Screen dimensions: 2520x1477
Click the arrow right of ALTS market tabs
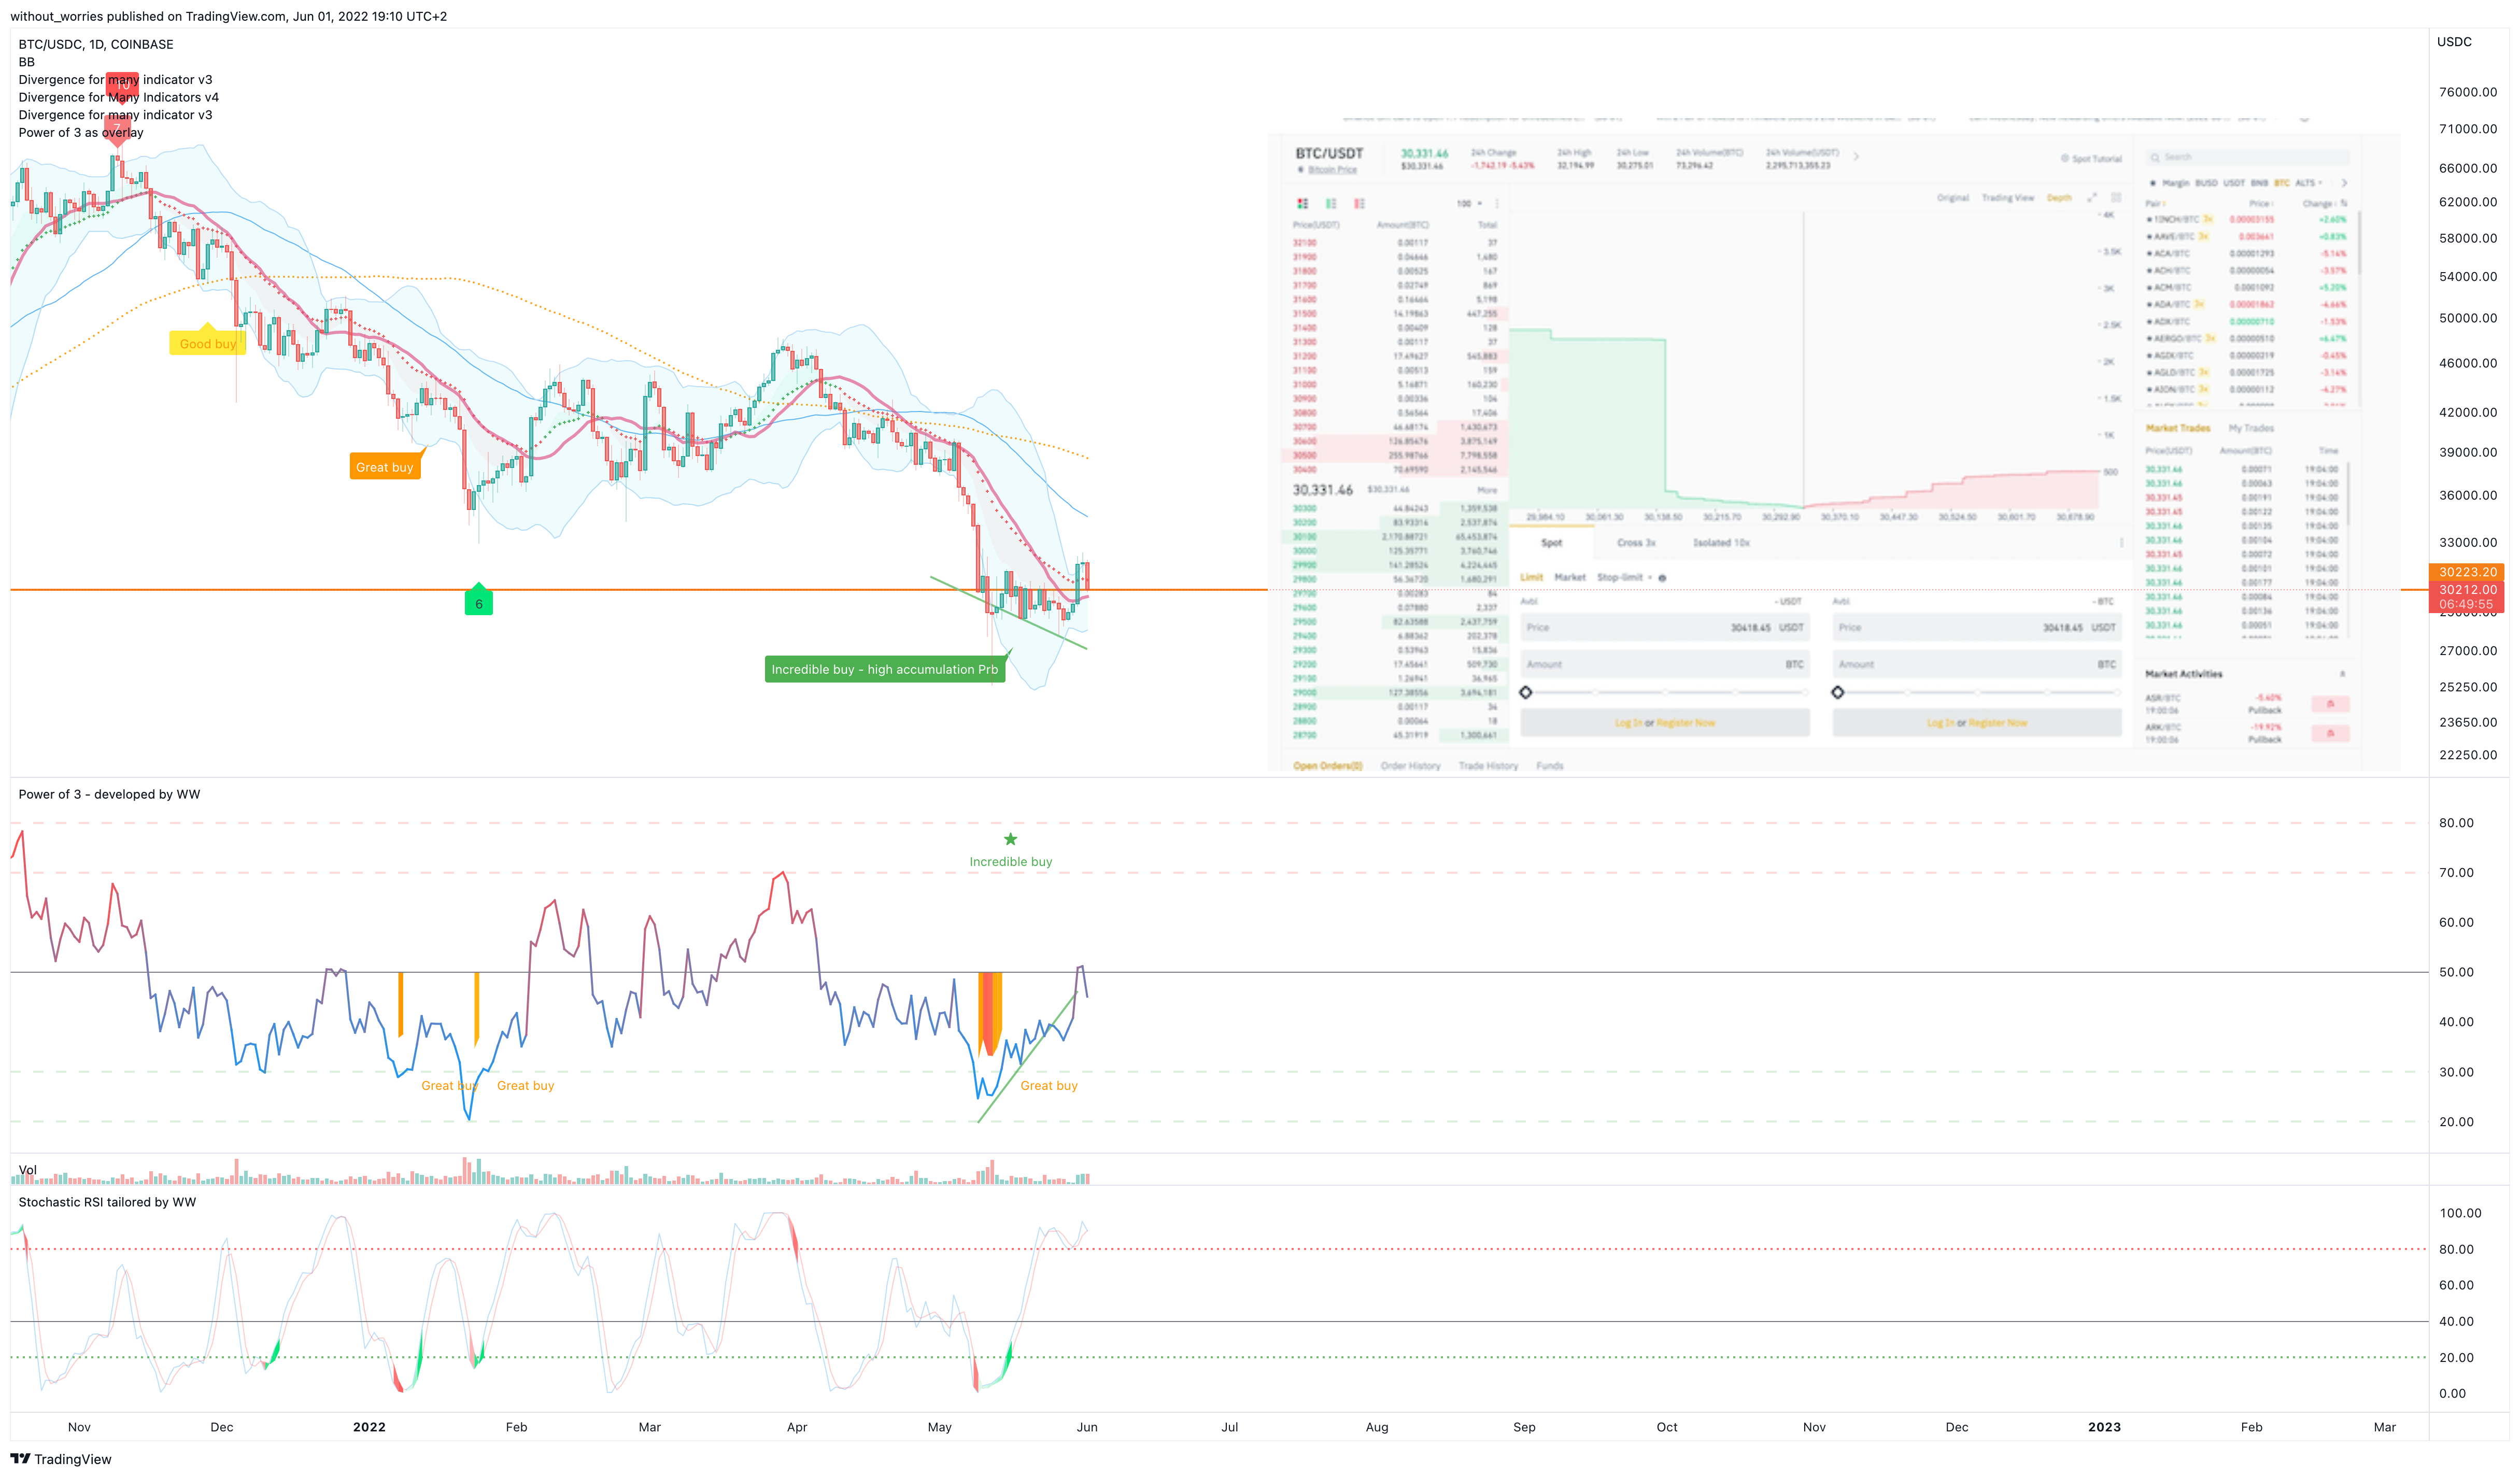[x=2344, y=183]
